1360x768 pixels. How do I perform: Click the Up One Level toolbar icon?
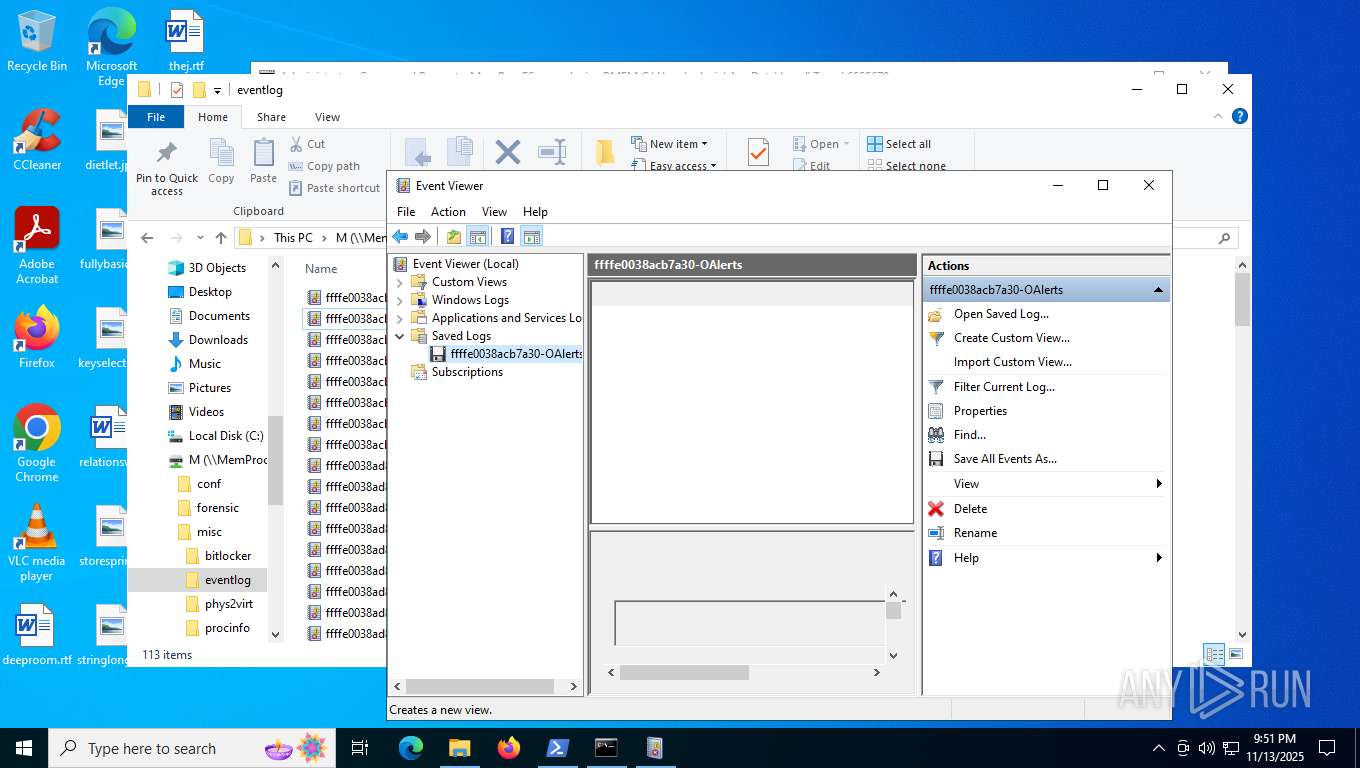(454, 237)
